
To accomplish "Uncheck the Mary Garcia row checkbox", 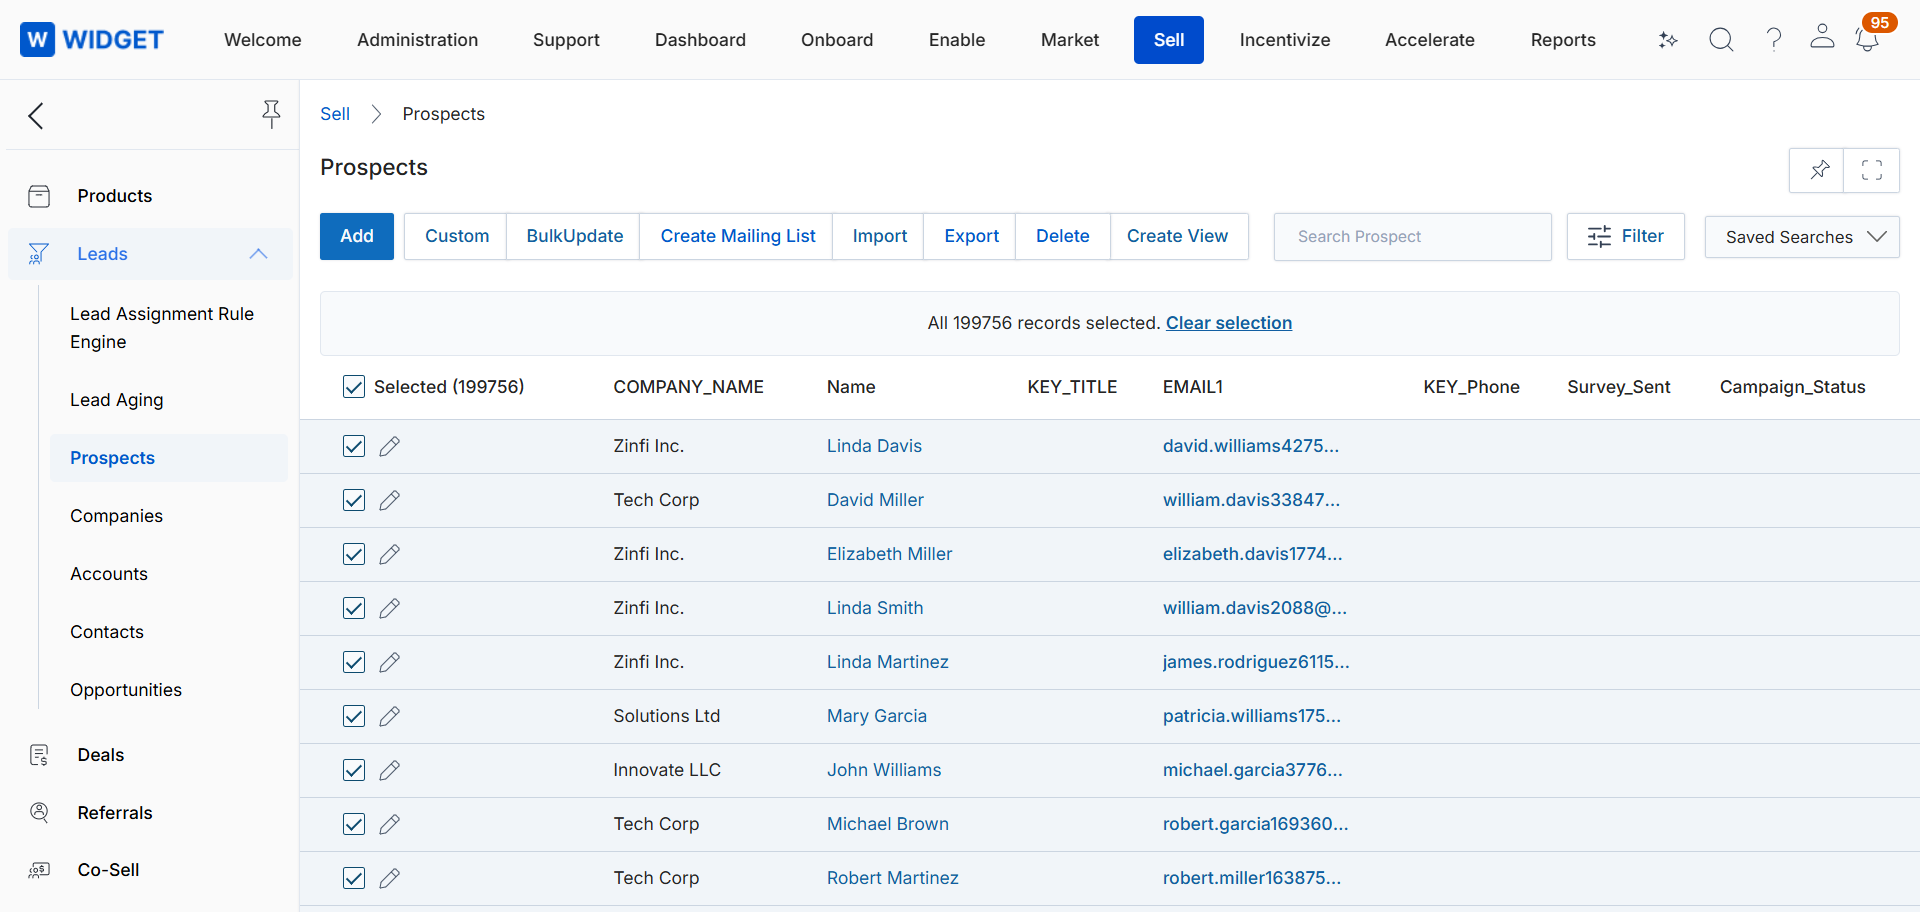I will (x=354, y=716).
